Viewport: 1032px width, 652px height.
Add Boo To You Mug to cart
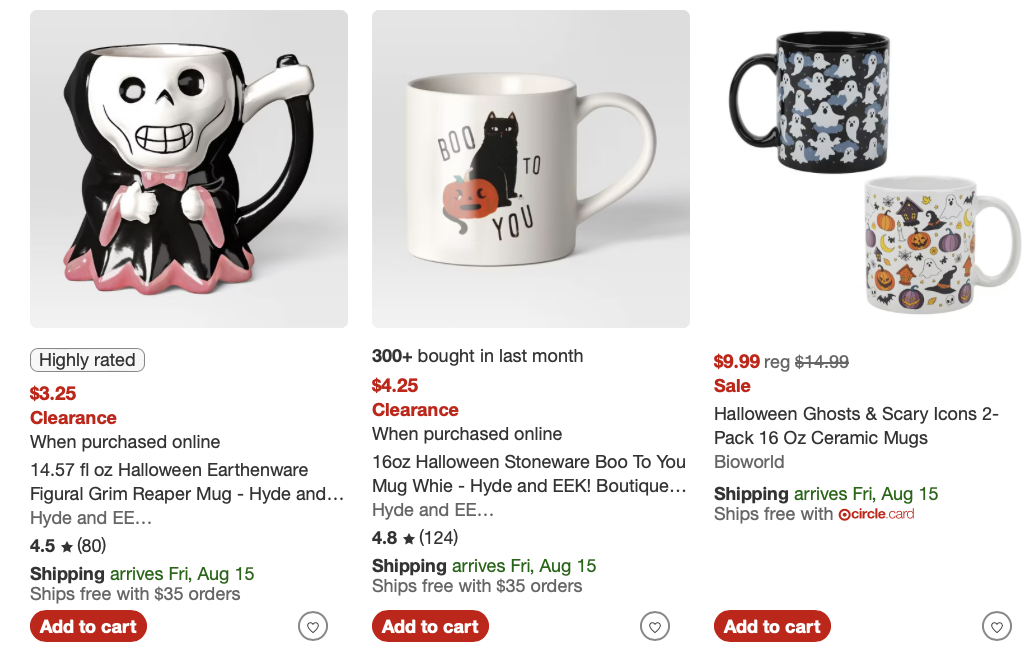pos(431,627)
